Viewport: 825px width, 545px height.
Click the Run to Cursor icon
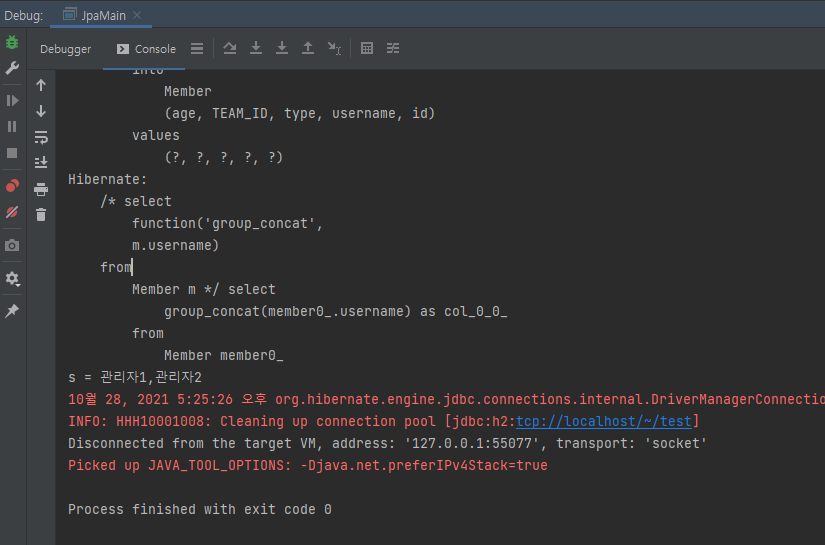click(334, 48)
